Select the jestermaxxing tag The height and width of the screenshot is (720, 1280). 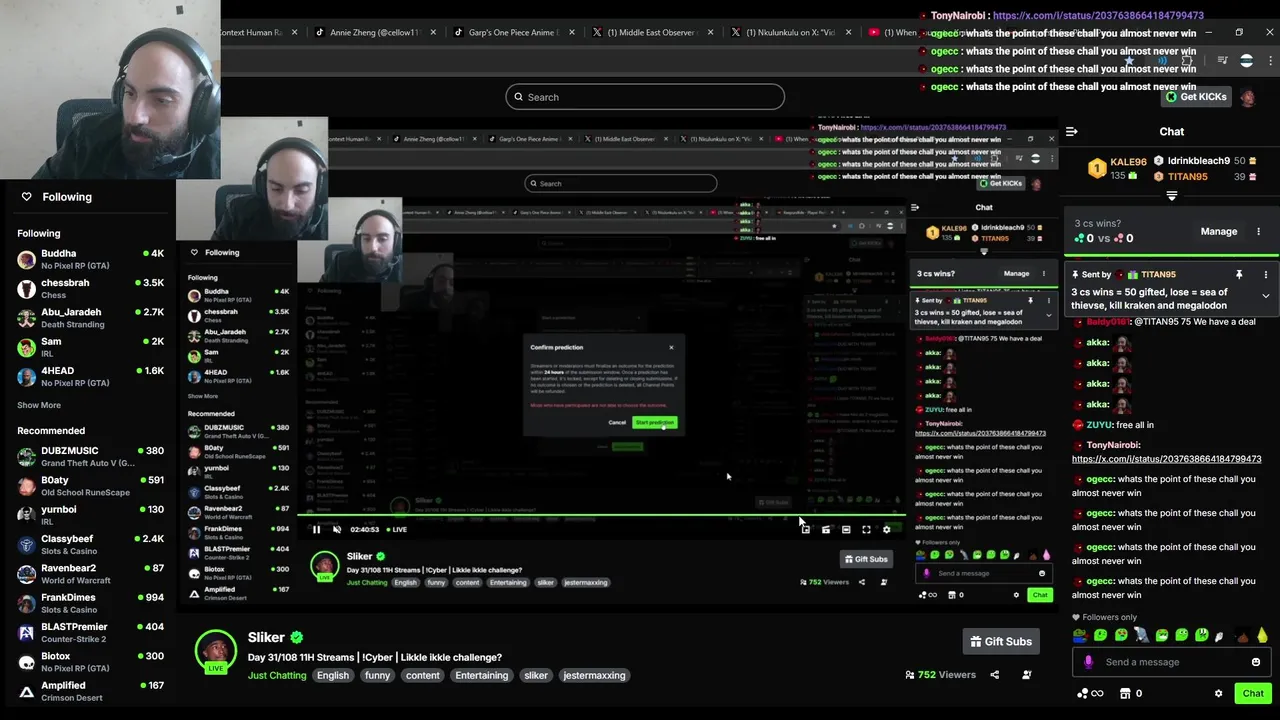(x=594, y=675)
